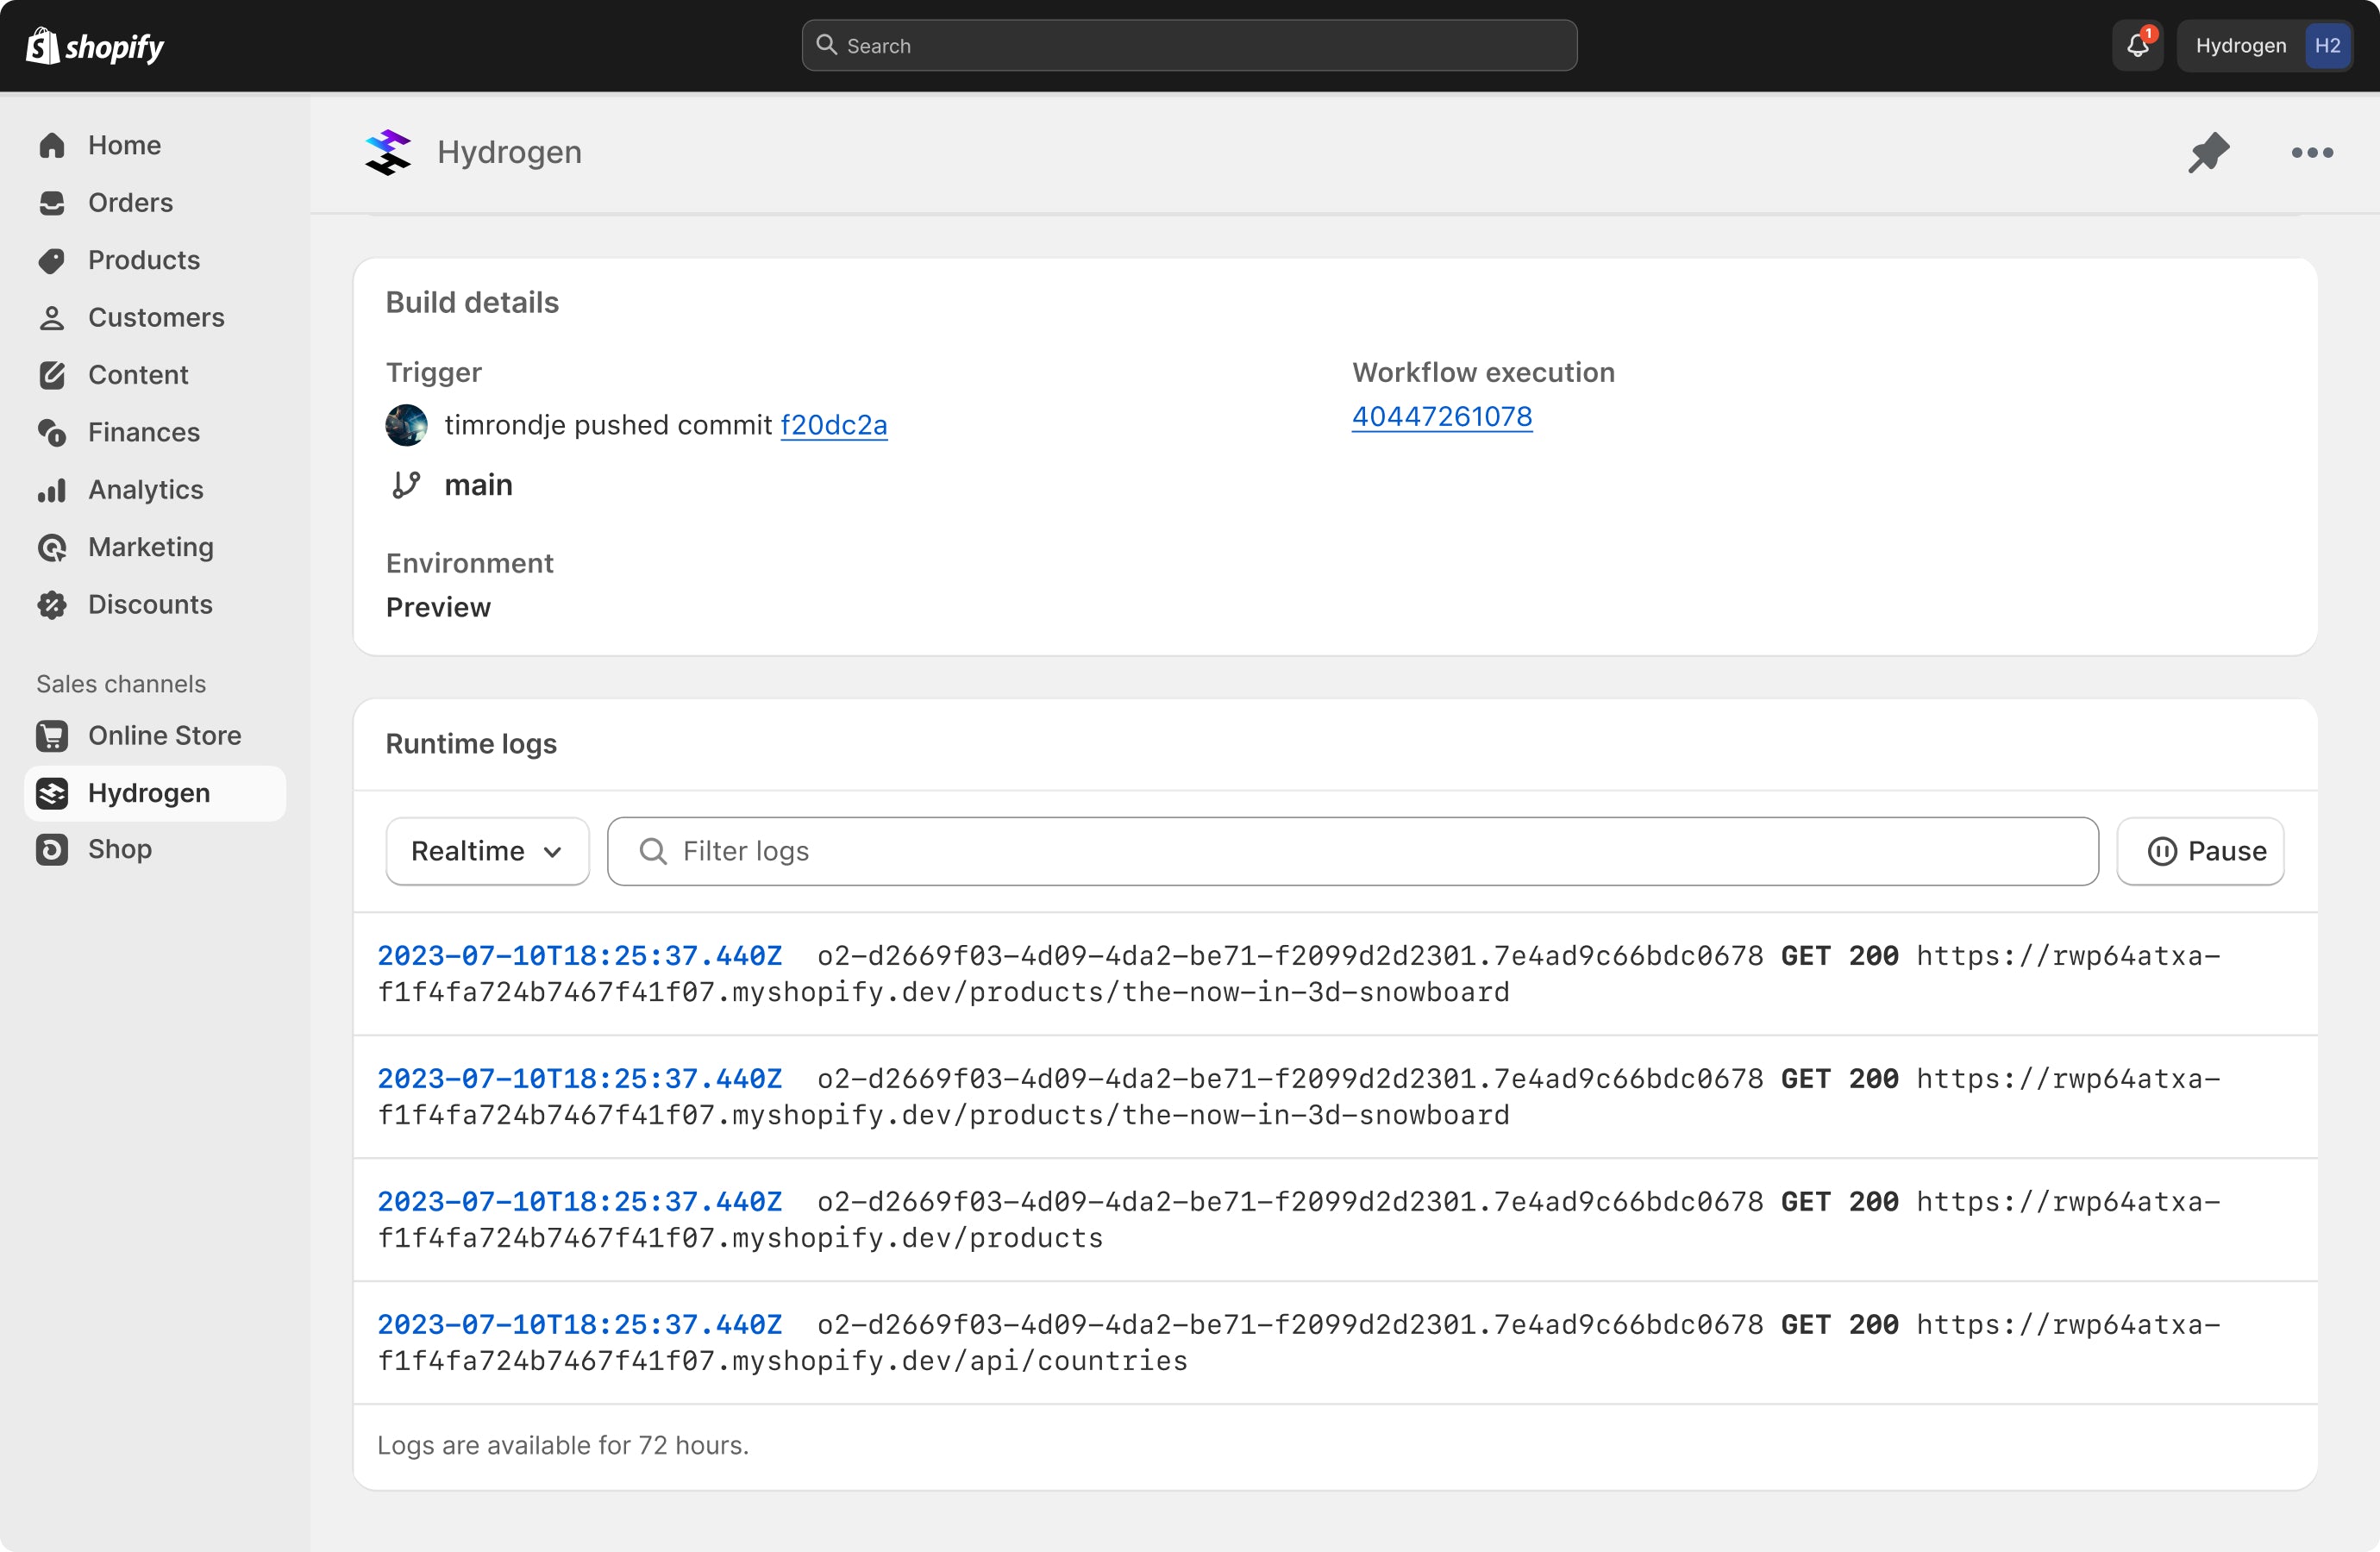
Task: Open commit link f20dc2a
Action: tap(833, 425)
